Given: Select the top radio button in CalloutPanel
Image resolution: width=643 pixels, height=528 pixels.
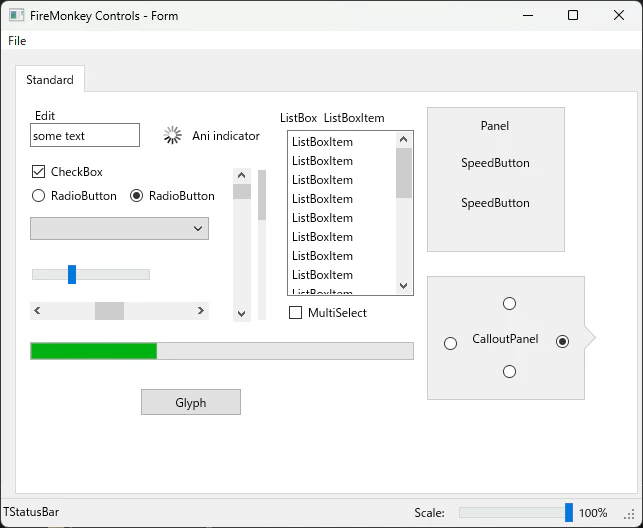Looking at the screenshot, I should [x=509, y=304].
